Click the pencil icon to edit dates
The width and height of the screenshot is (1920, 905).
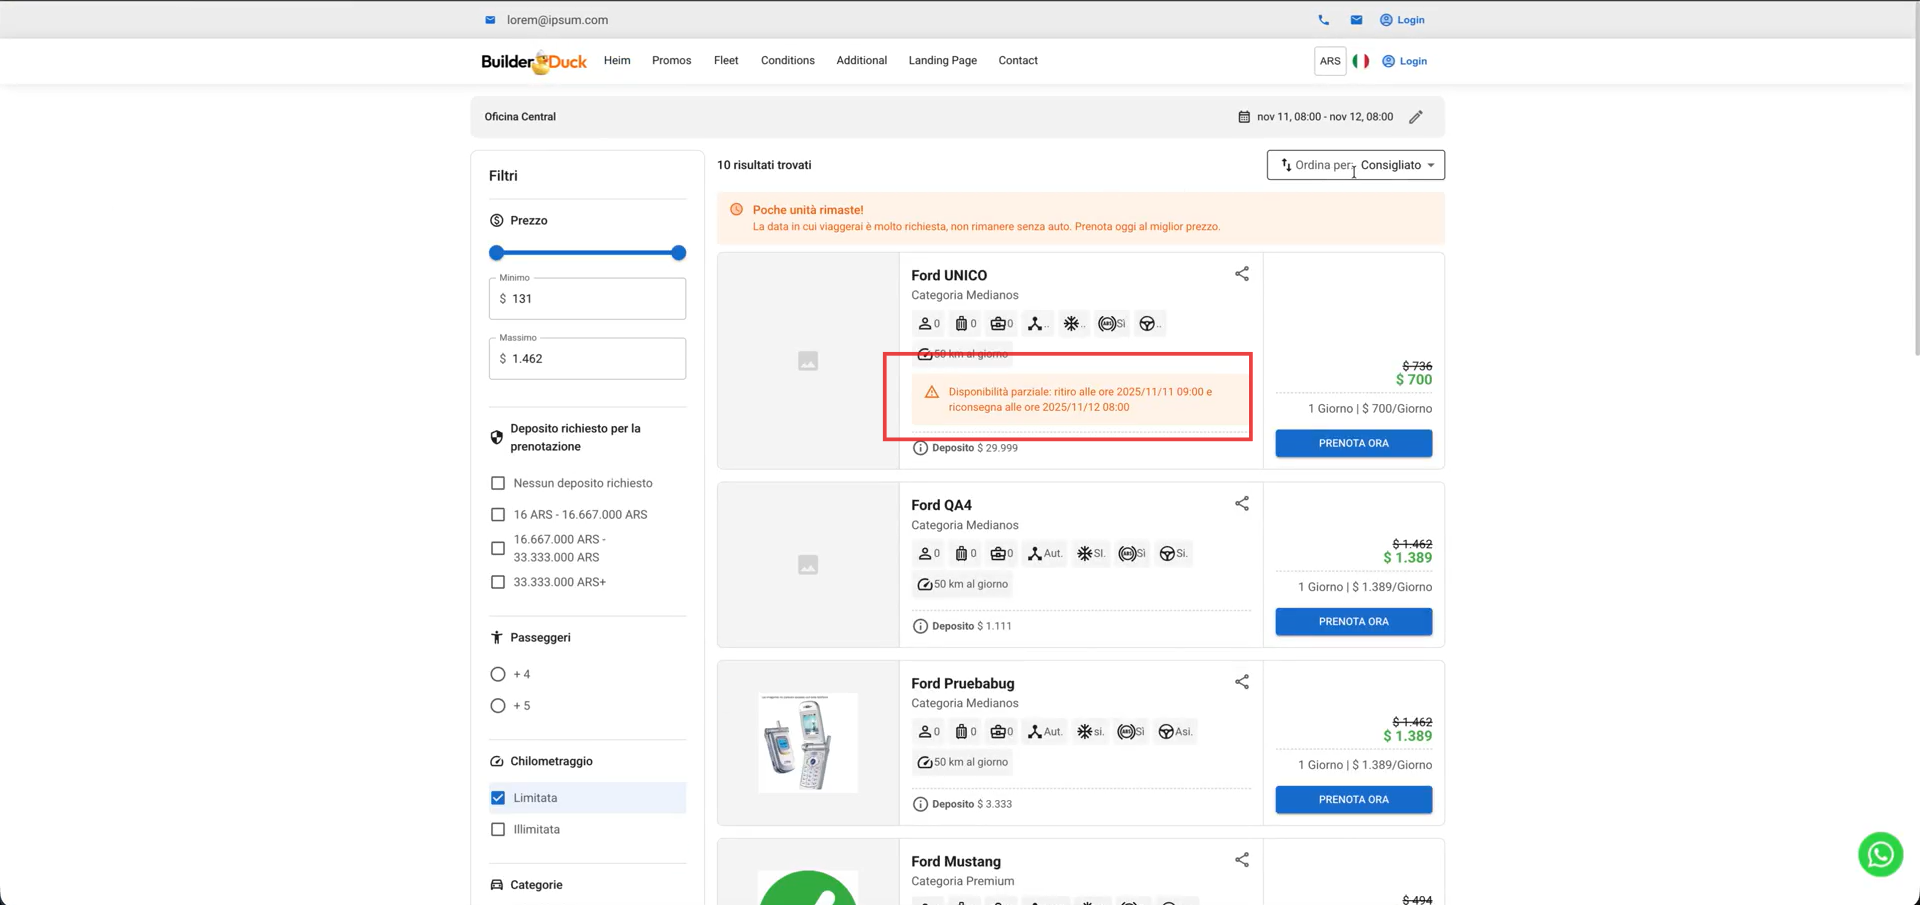tap(1415, 117)
